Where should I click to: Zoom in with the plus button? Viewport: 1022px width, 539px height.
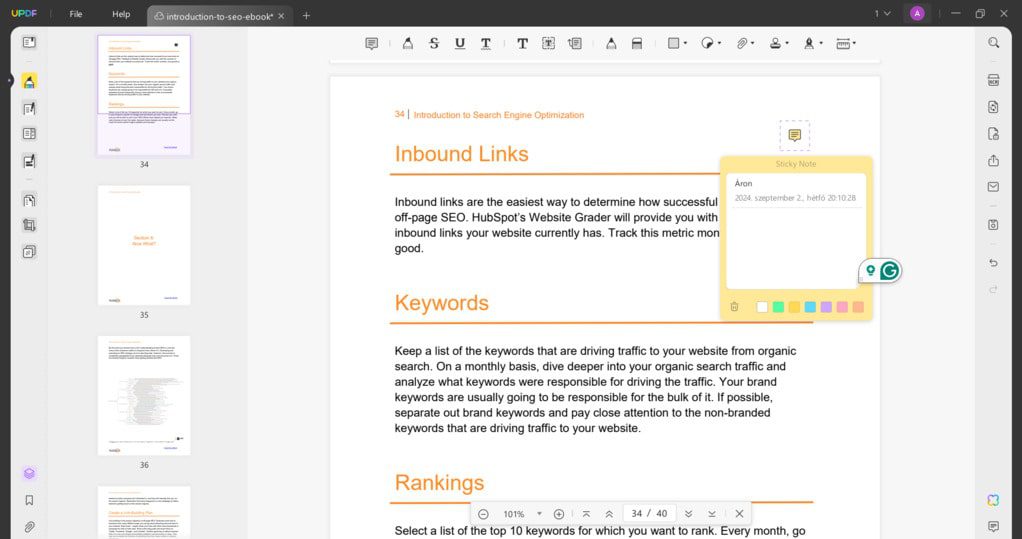point(559,514)
